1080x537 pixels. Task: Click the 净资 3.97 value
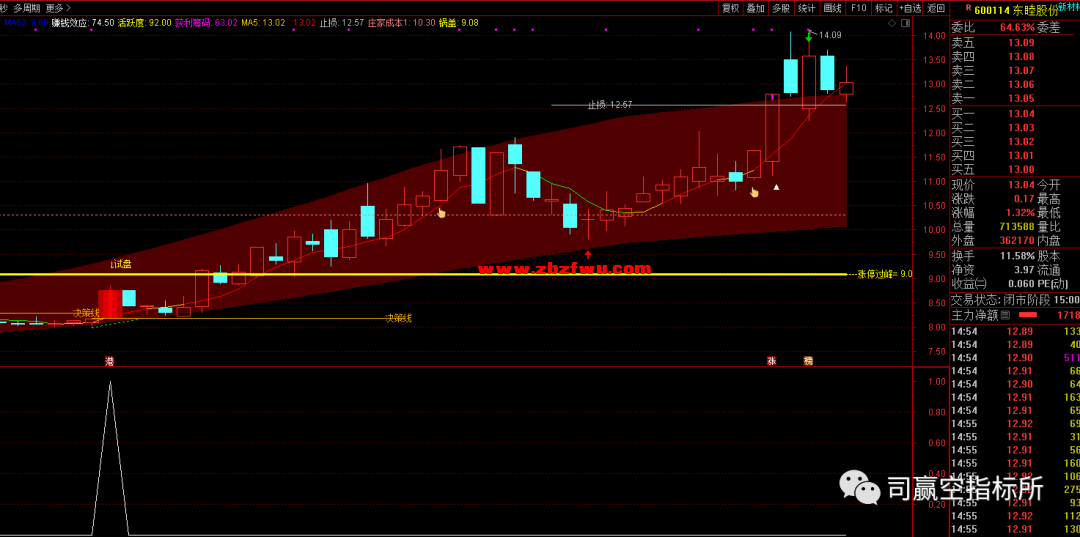coord(1024,270)
